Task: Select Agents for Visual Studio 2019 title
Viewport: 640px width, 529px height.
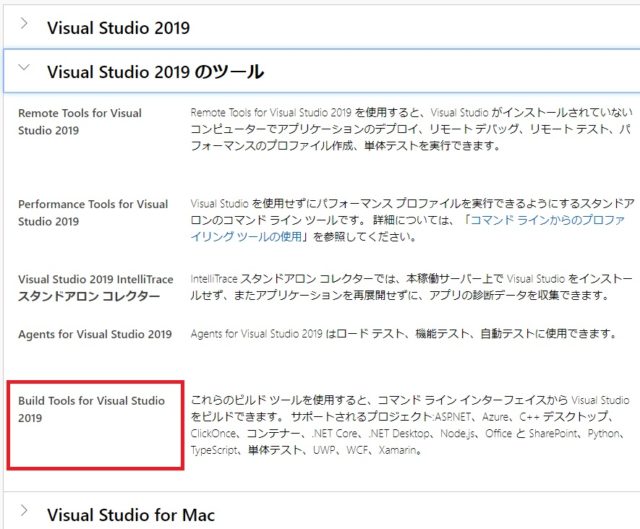Action: click(95, 334)
